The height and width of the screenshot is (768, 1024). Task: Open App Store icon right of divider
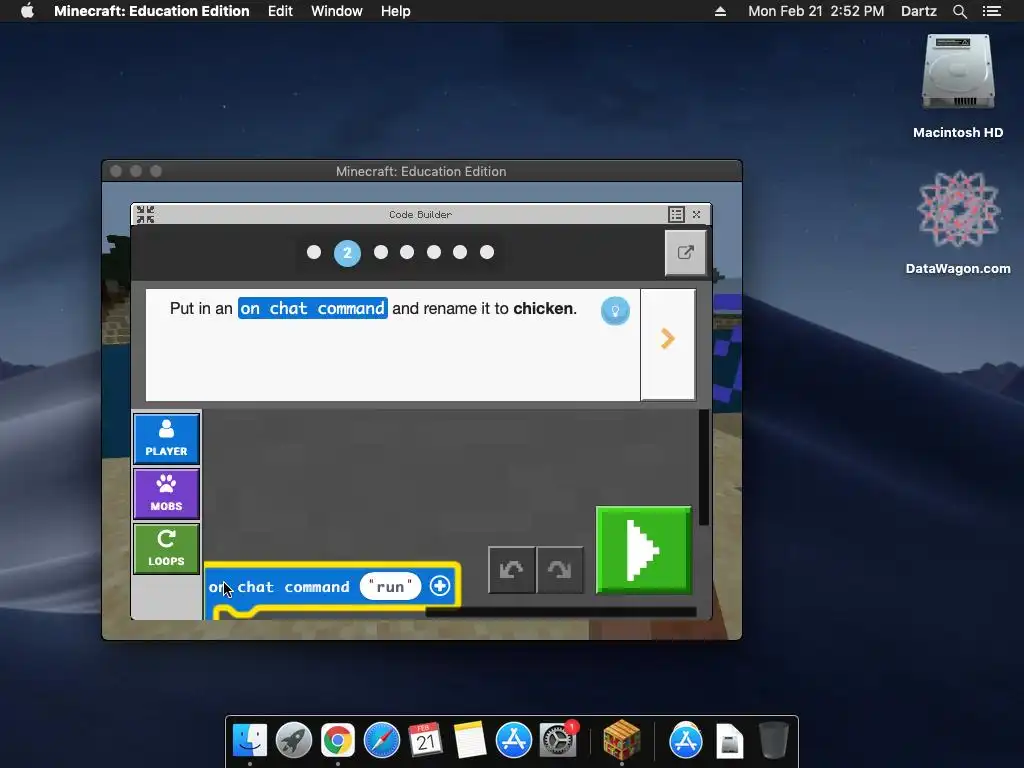(686, 741)
